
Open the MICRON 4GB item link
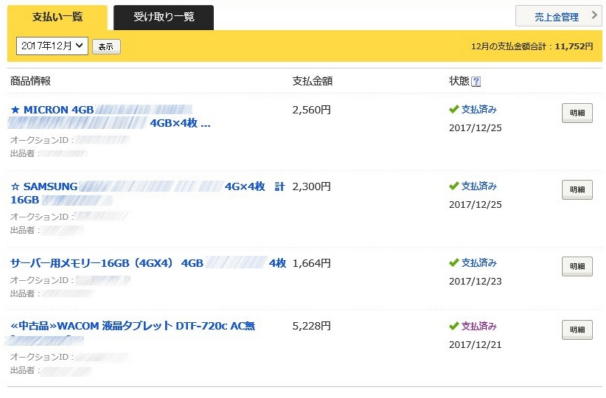pos(110,116)
